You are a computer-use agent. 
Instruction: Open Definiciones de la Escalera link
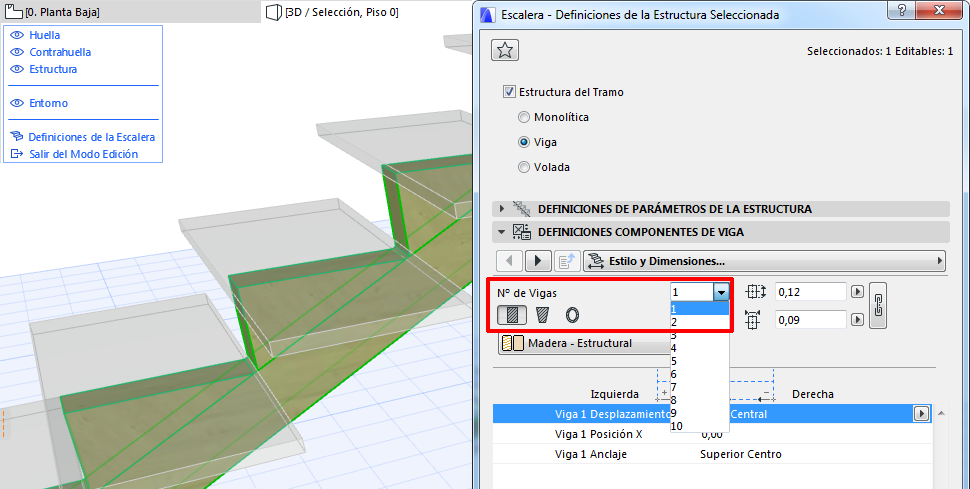tap(92, 137)
